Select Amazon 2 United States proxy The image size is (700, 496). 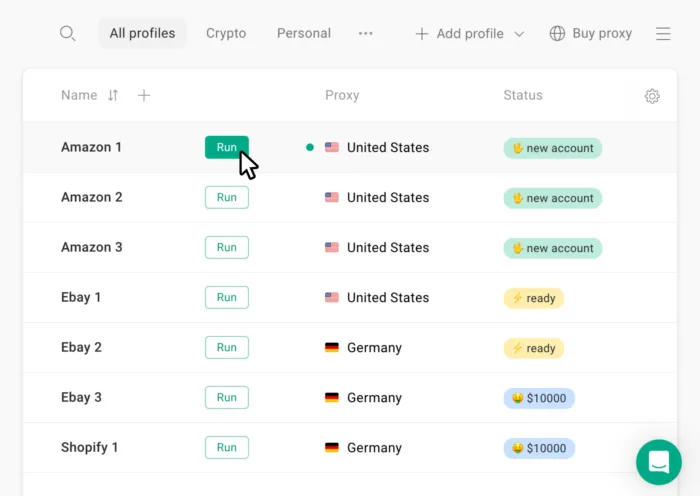pos(377,197)
